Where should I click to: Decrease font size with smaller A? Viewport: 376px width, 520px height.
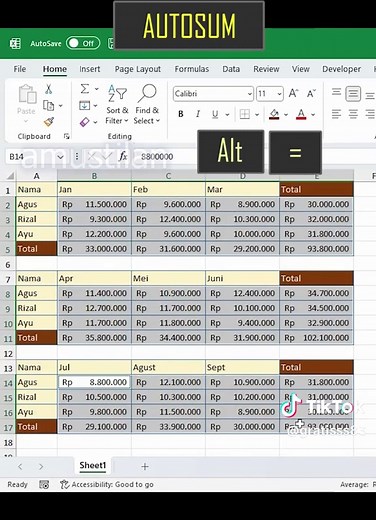pos(311,93)
